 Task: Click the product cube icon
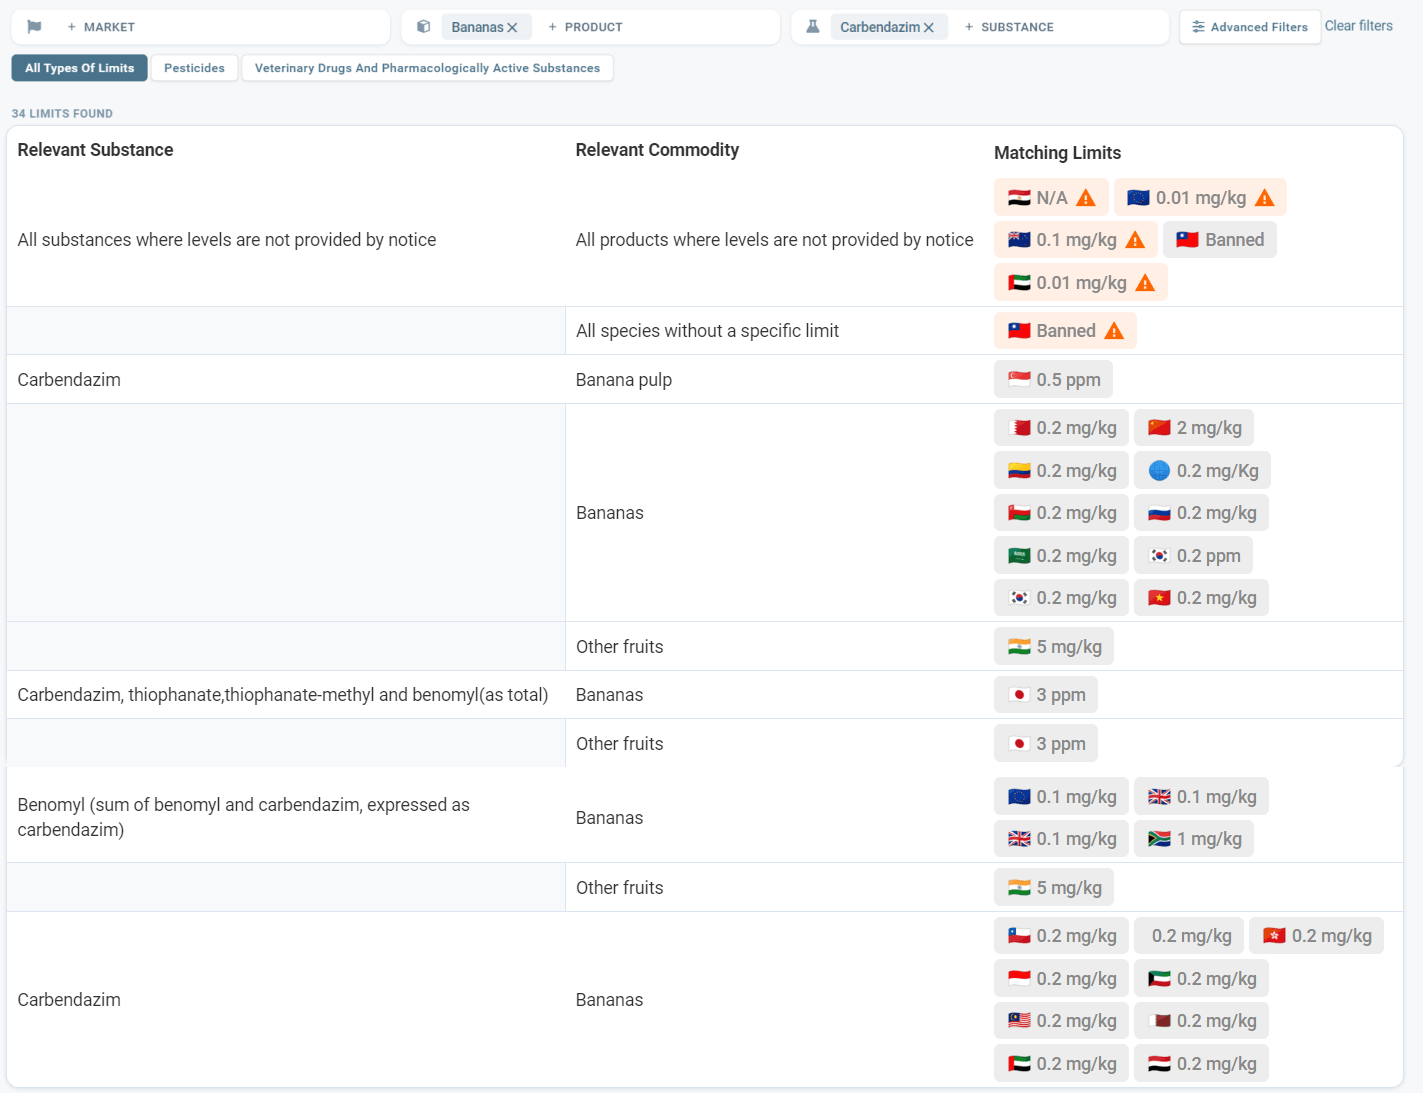[x=424, y=27]
